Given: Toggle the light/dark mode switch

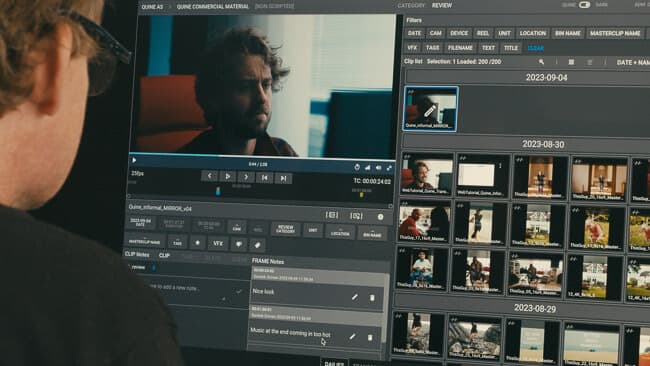Looking at the screenshot, I should tap(585, 5).
